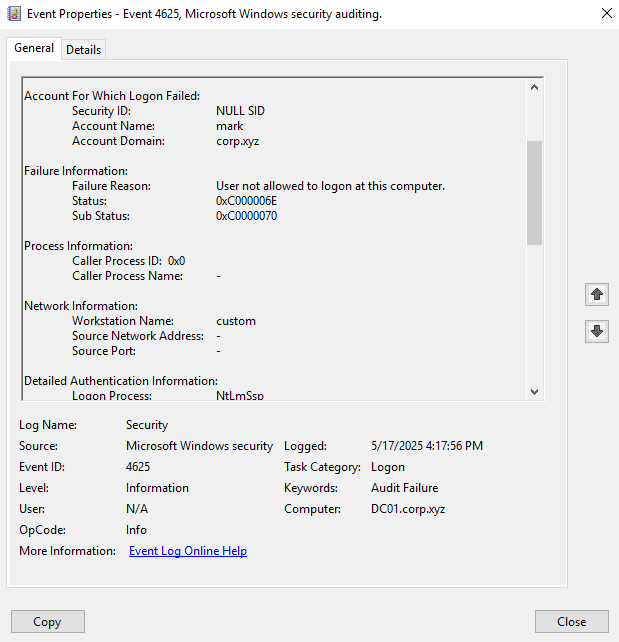Screen dimensions: 619x642
Task: Click the Computer value DC01.corp.xyz
Action: (408, 509)
